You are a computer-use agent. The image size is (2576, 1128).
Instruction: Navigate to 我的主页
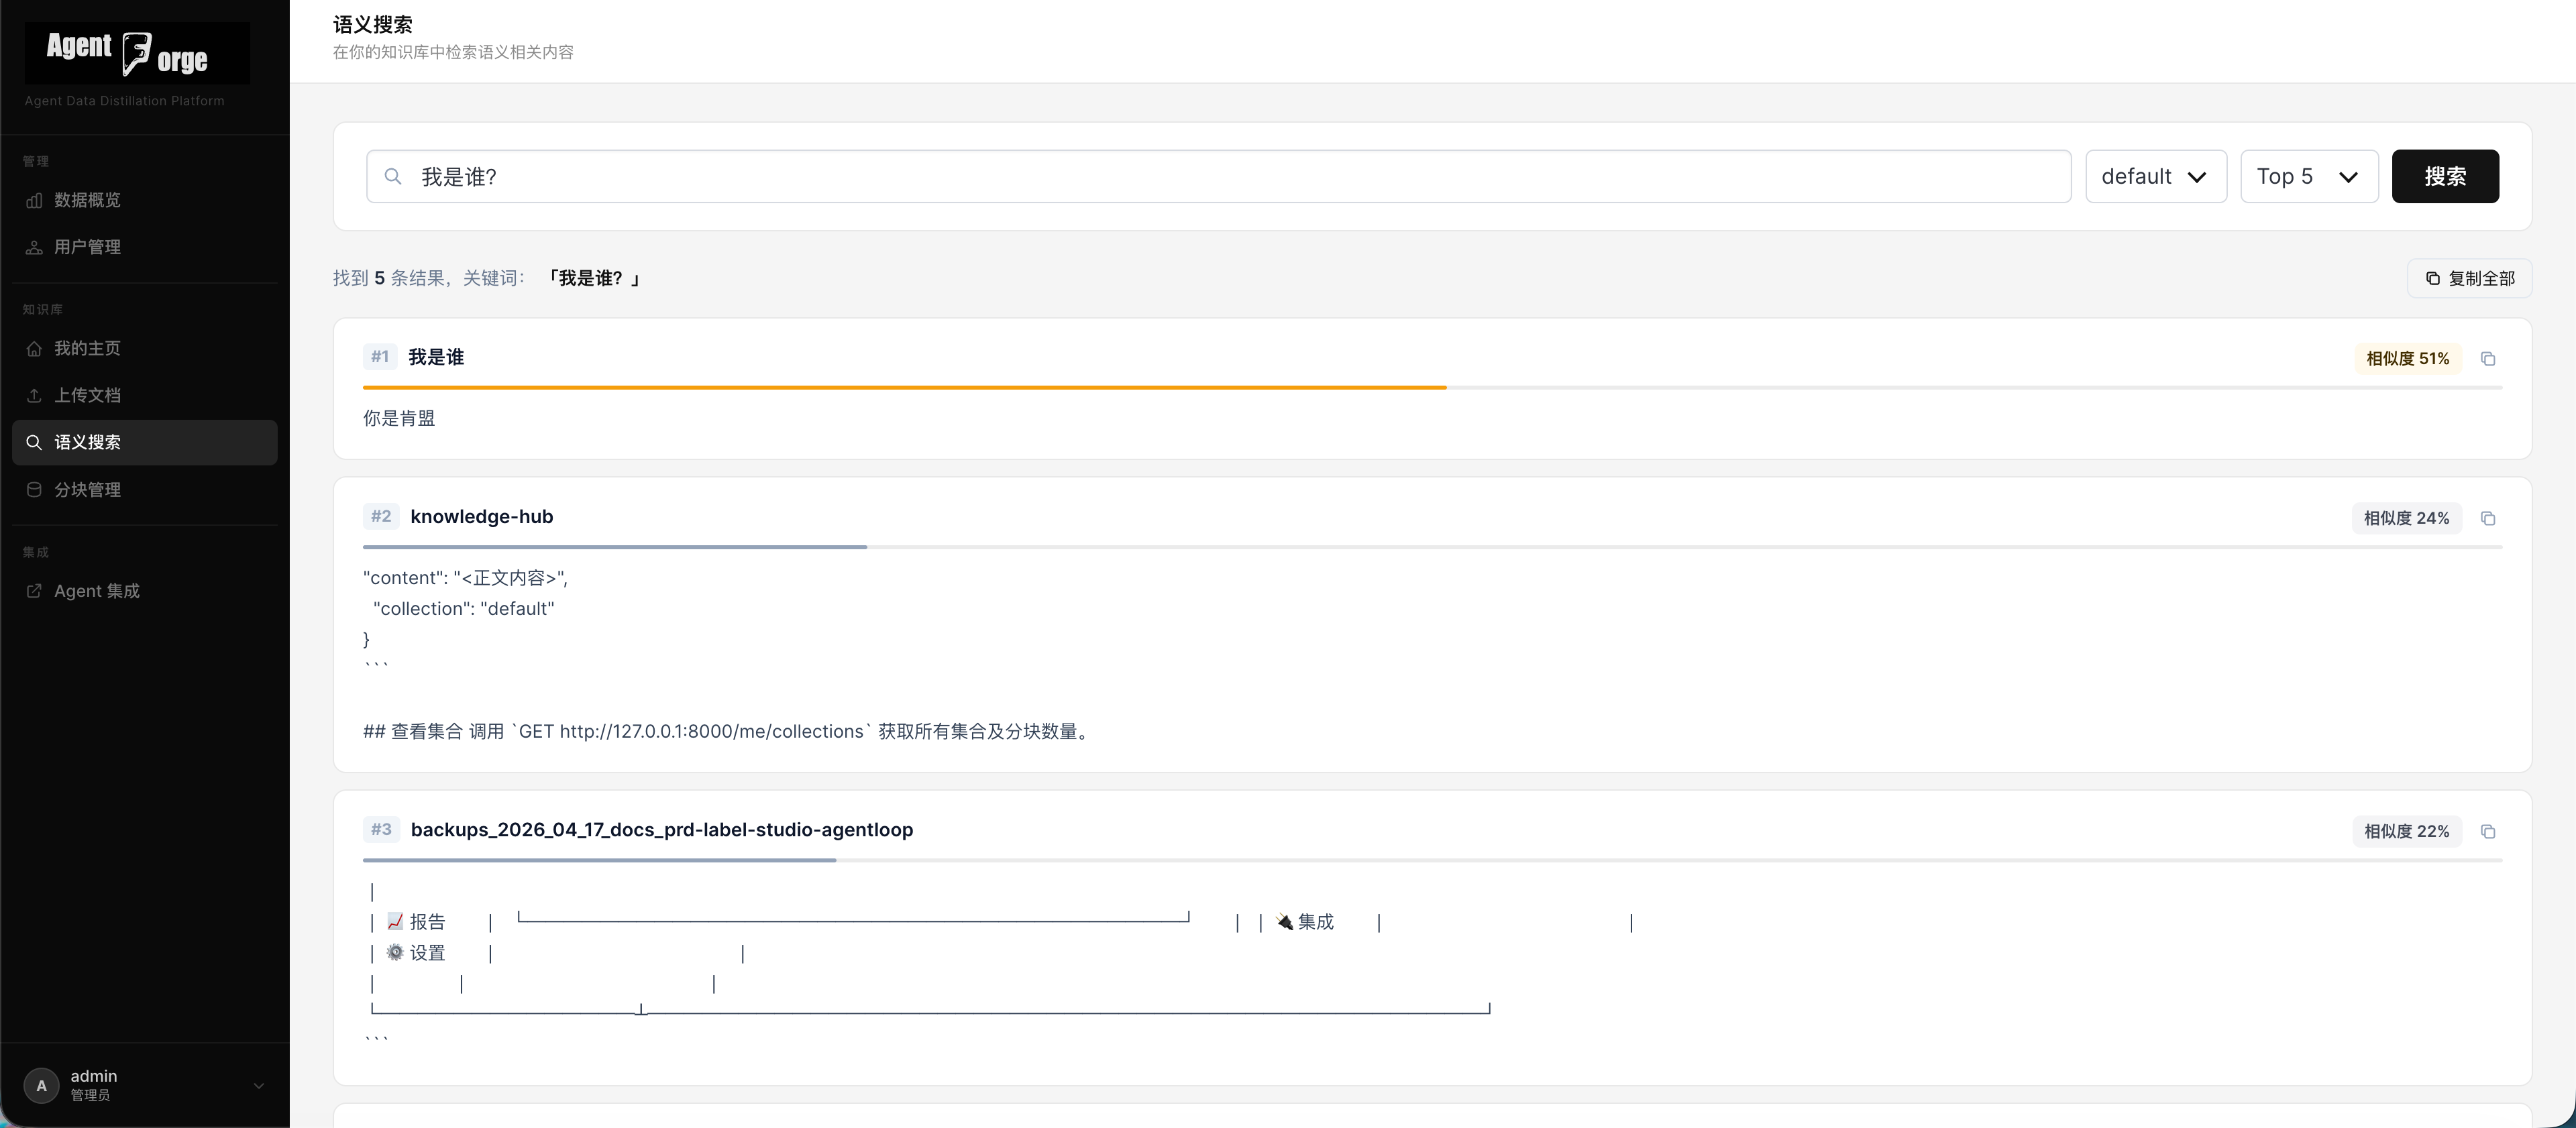(x=145, y=348)
